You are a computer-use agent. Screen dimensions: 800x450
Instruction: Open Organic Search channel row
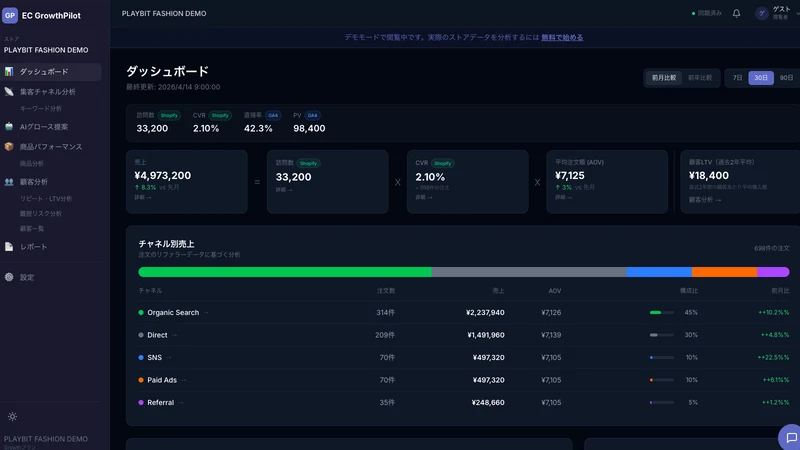(463, 313)
